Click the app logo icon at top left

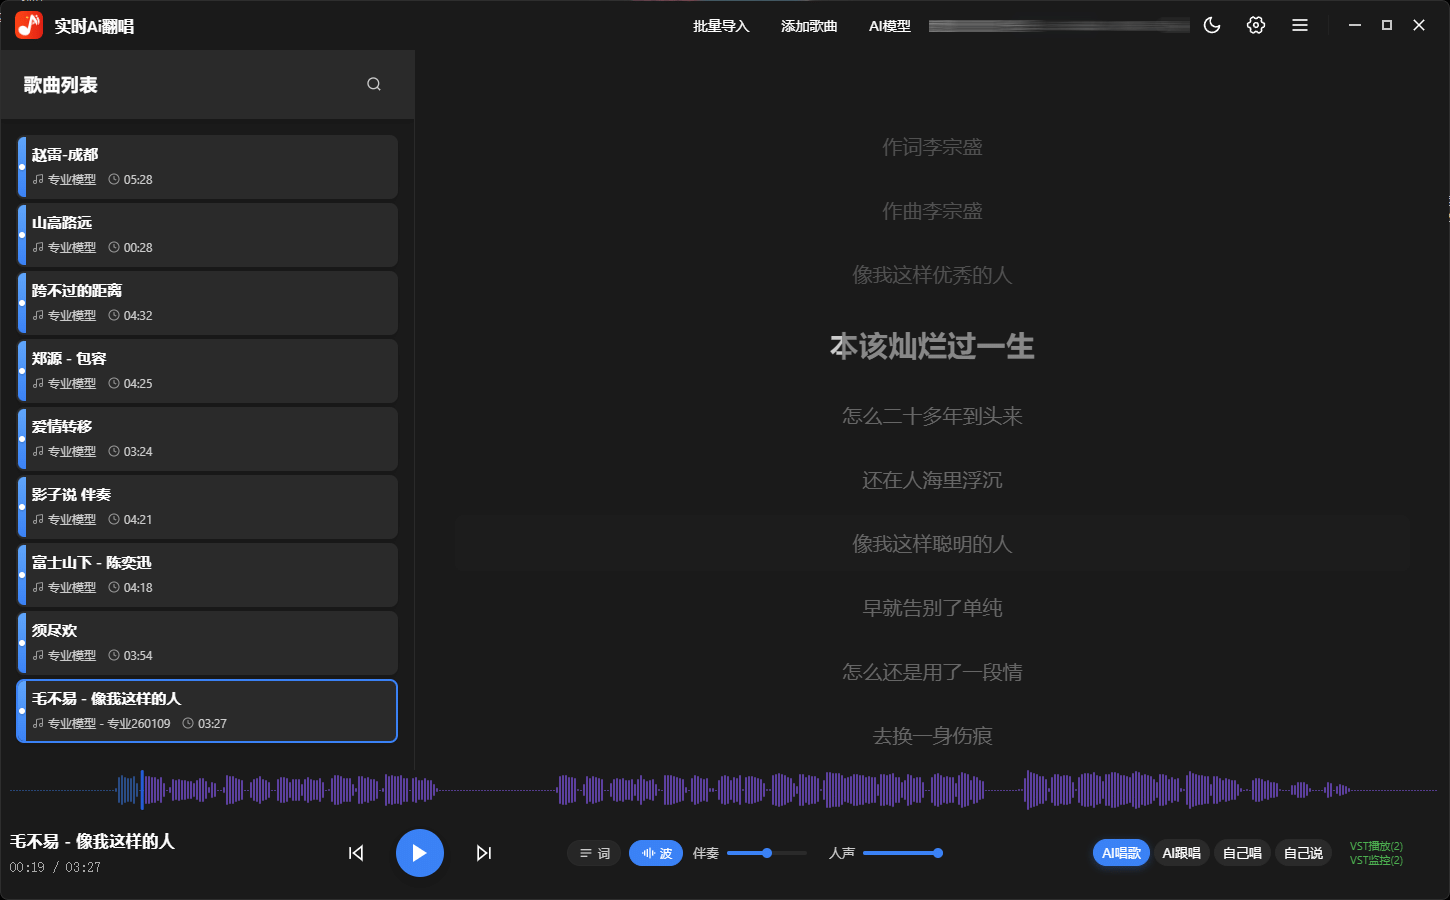point(27,23)
